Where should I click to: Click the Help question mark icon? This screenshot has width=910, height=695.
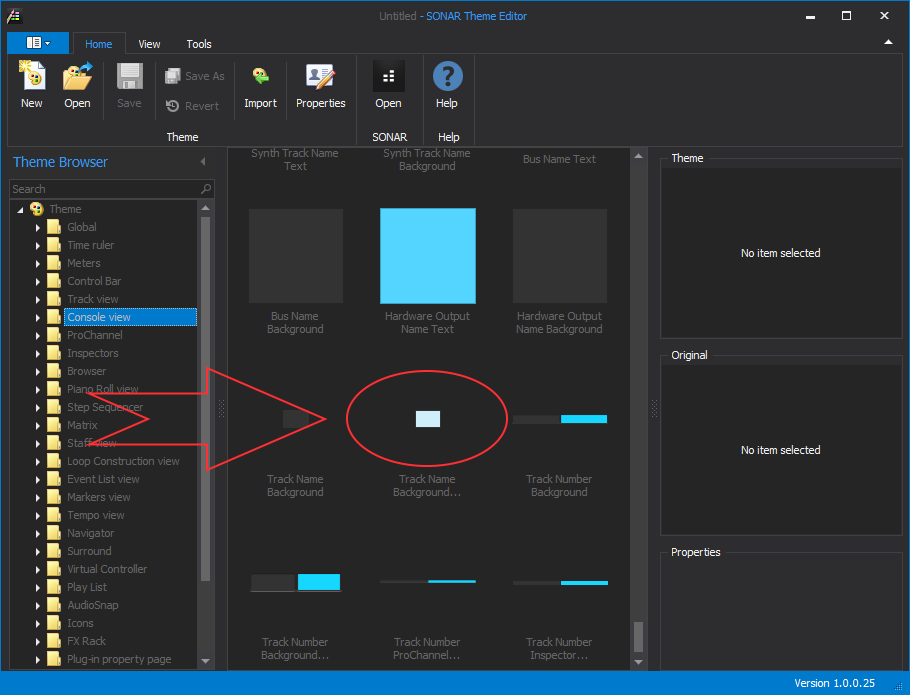[447, 77]
